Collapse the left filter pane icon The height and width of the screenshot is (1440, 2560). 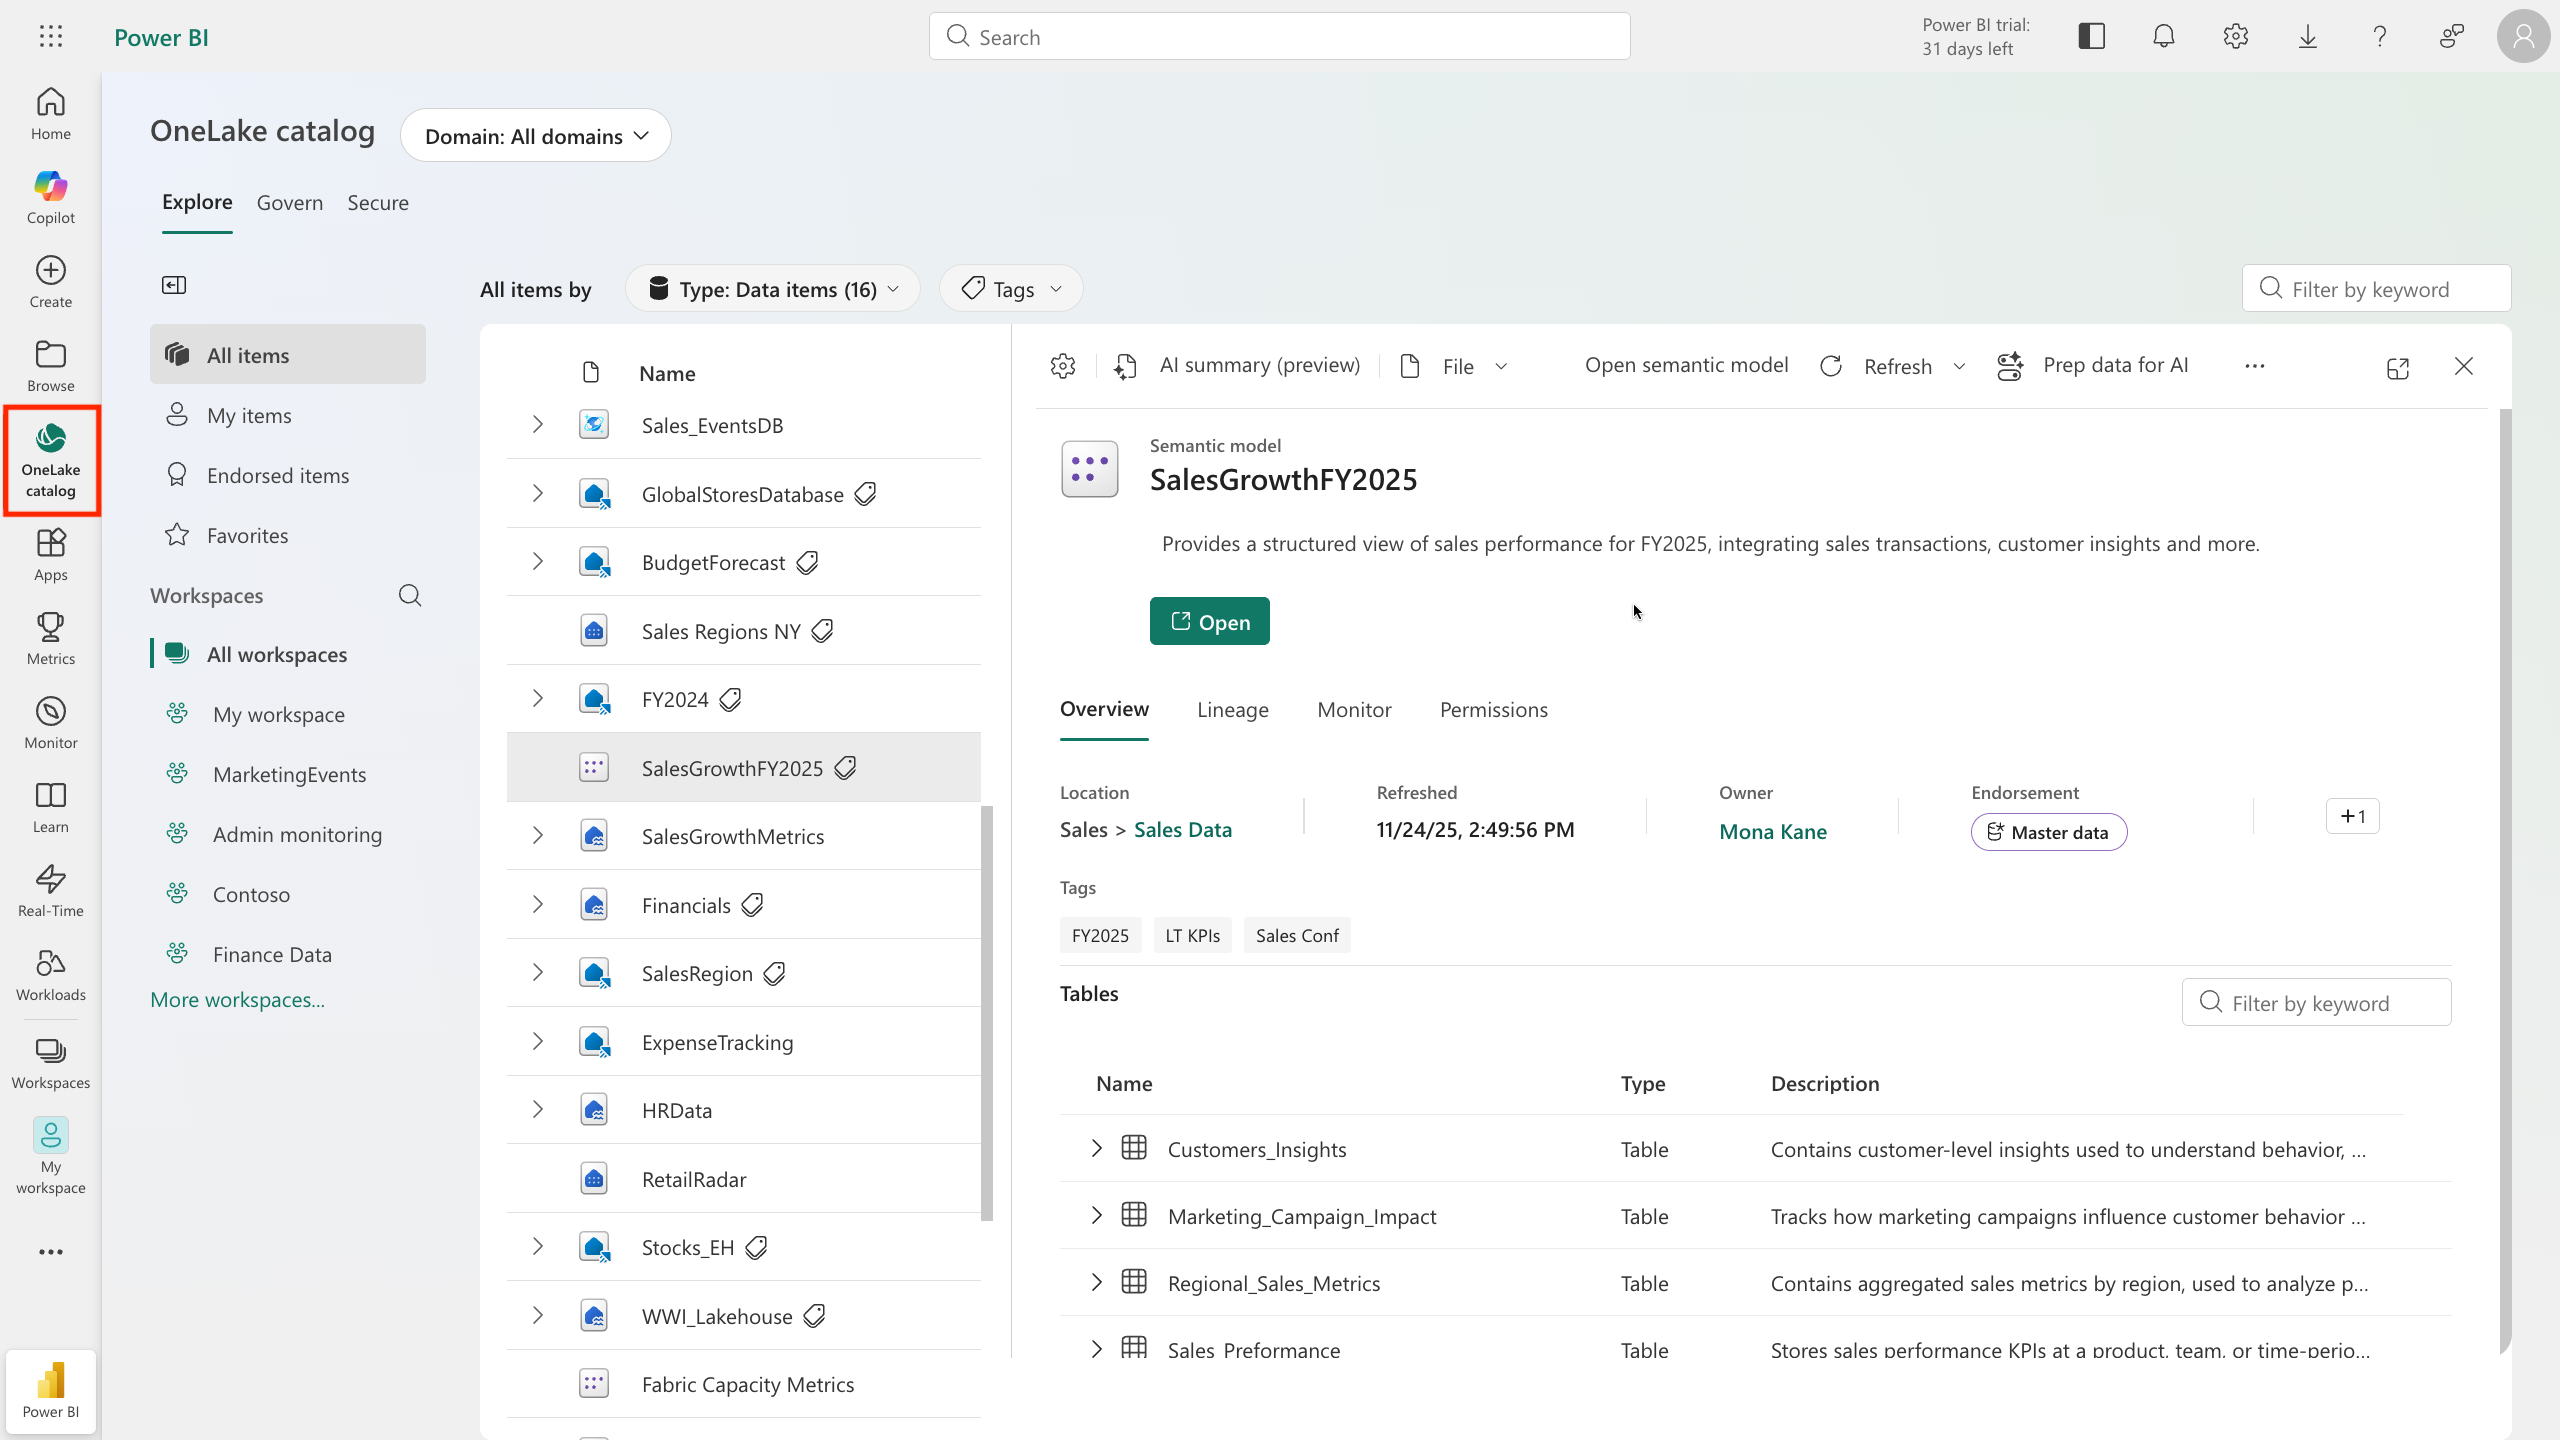[174, 286]
